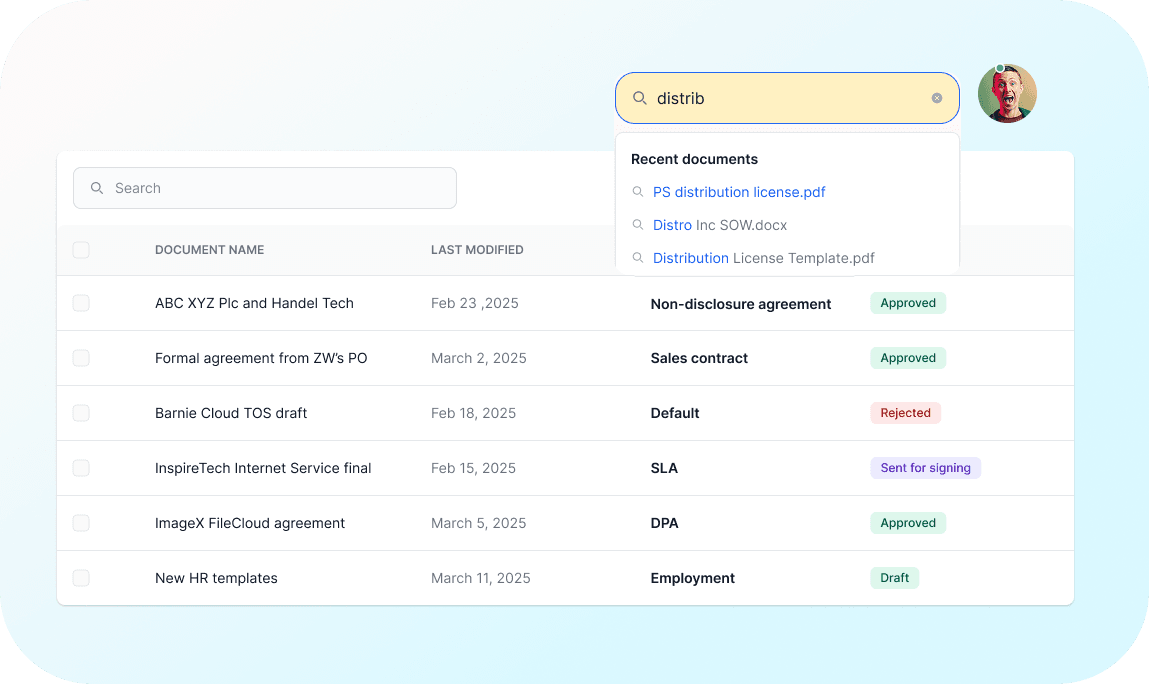
Task: Click the search icon next to Distribution License Template.pdf
Action: (x=638, y=258)
